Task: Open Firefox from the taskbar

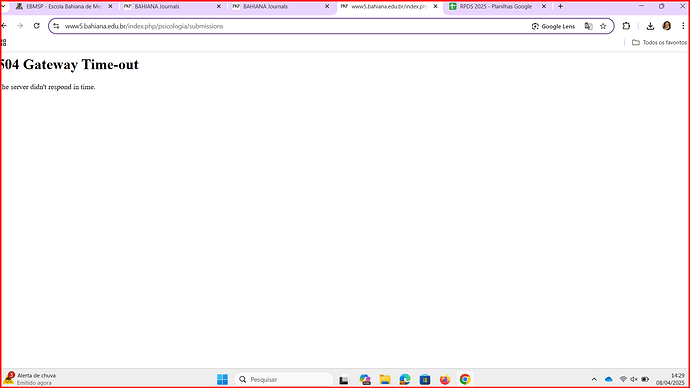Action: coord(445,380)
